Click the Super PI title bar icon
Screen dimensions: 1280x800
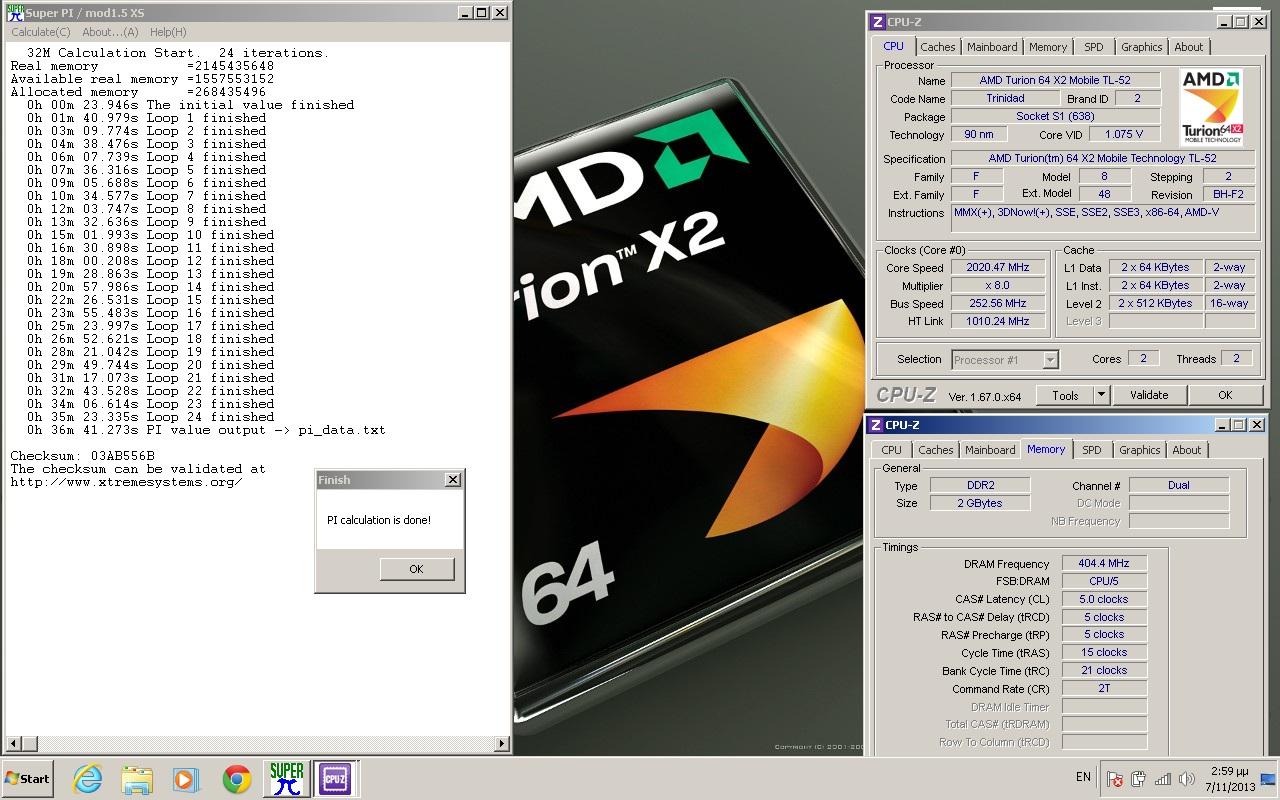(15, 13)
